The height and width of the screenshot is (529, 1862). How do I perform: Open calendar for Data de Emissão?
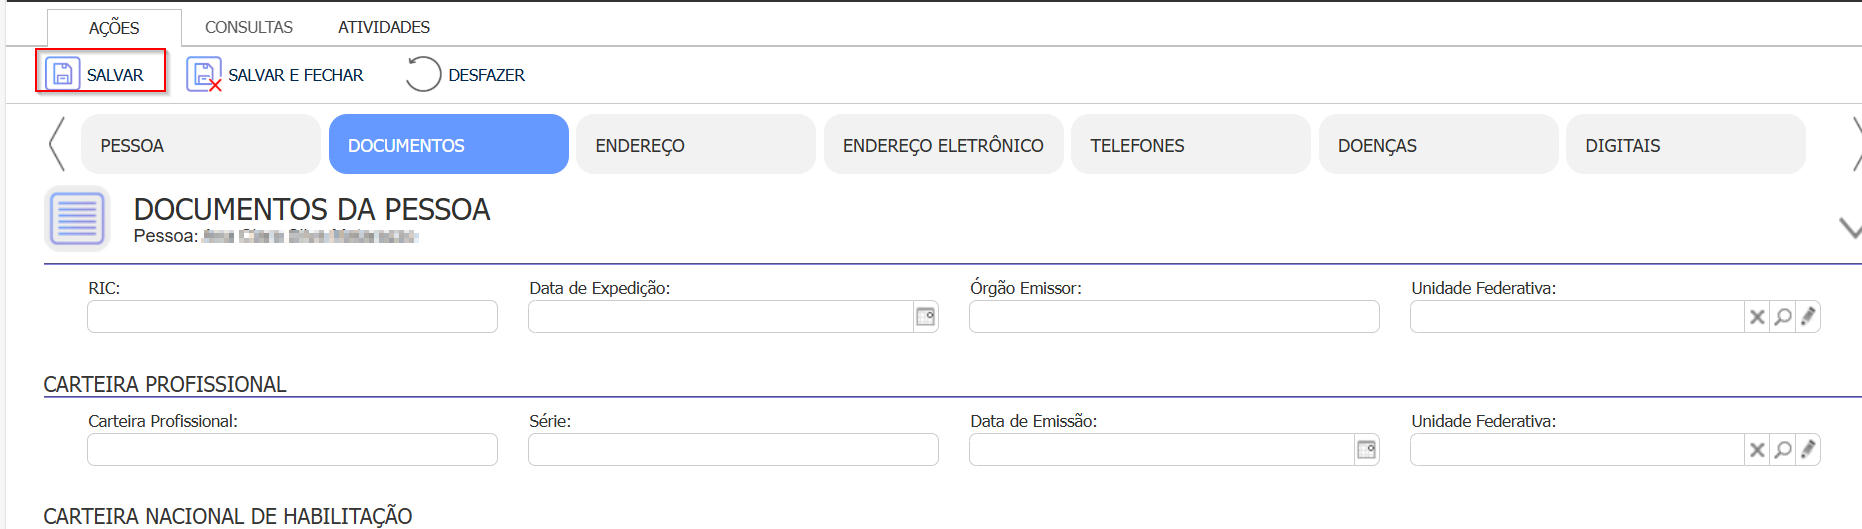pyautogui.click(x=1367, y=450)
